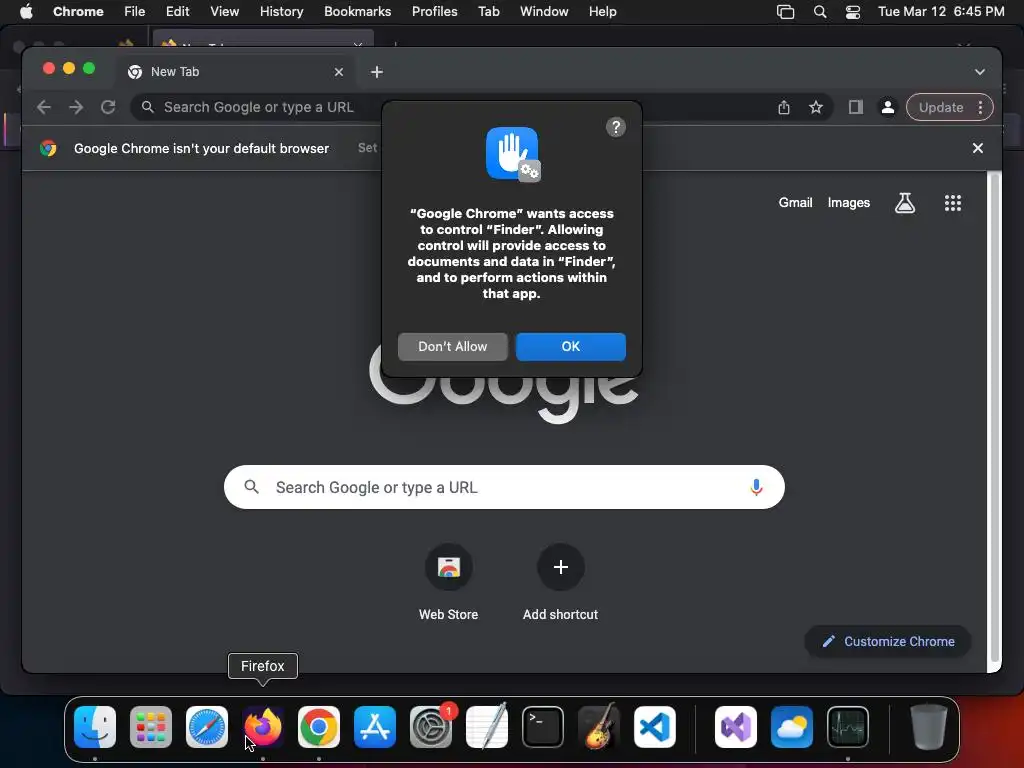Click the Google search box
Screen dimensions: 1024x768
pos(504,487)
